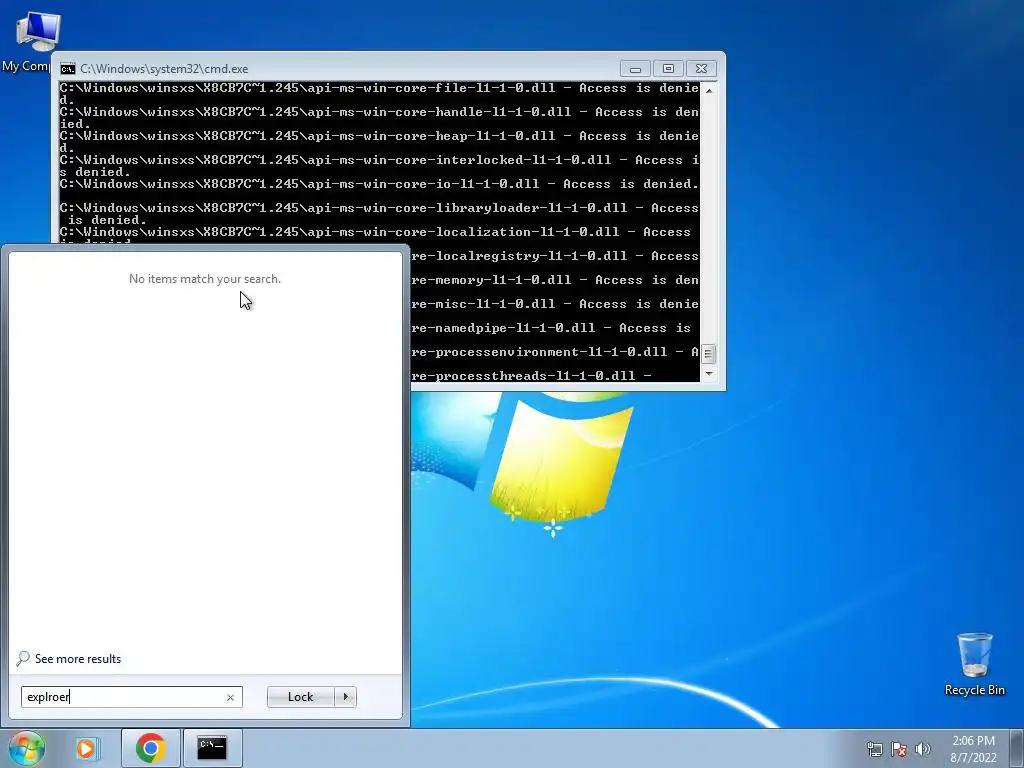The image size is (1024, 768).
Task: Open the Action Center flag icon
Action: [899, 749]
